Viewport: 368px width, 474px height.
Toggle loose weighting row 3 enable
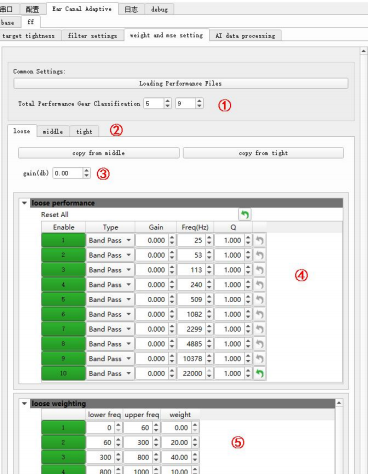(x=63, y=457)
